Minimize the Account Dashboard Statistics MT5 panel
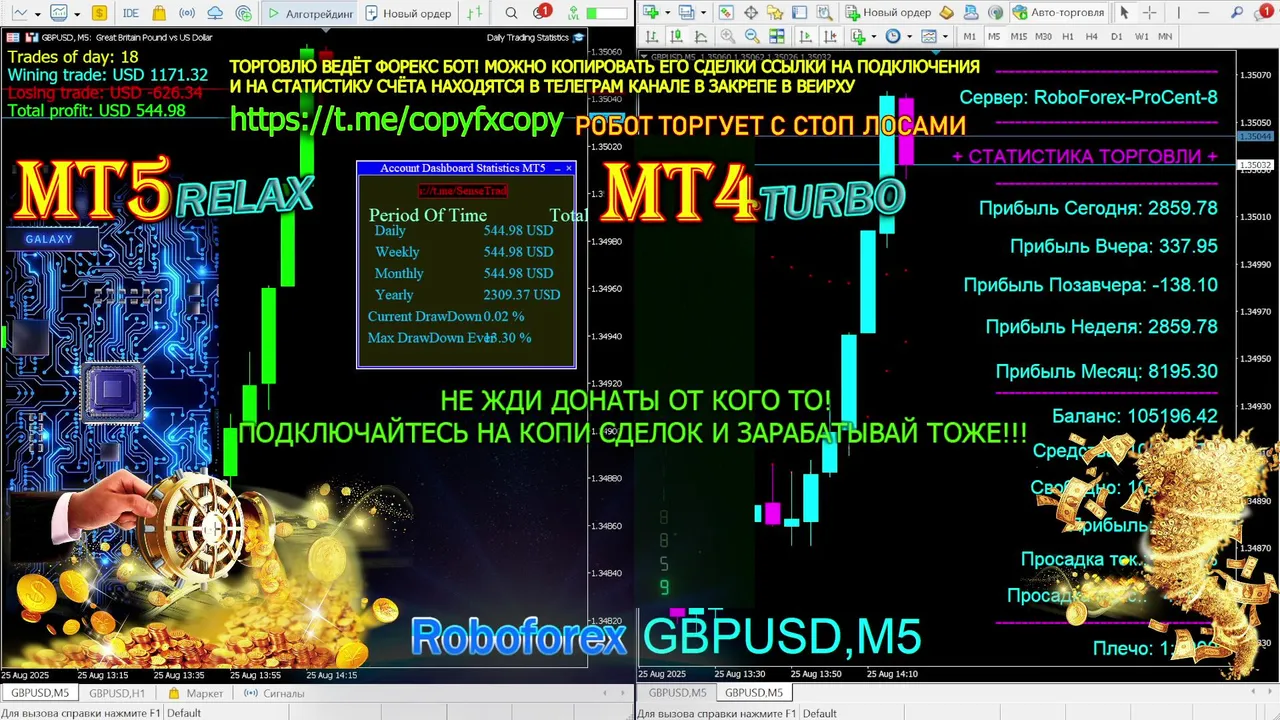Screen dimensions: 1280x720 point(557,168)
